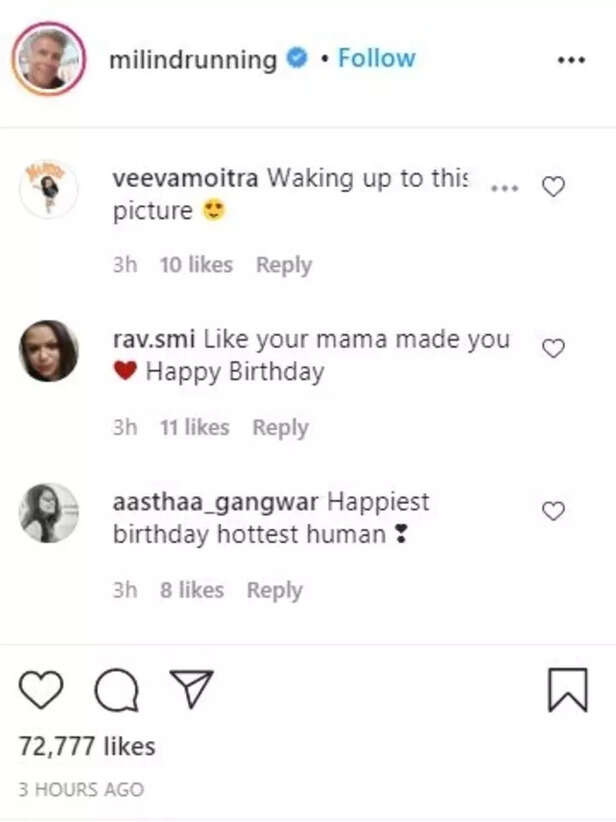Open options for veevamoitra's comment
The height and width of the screenshot is (822, 616).
click(x=506, y=187)
